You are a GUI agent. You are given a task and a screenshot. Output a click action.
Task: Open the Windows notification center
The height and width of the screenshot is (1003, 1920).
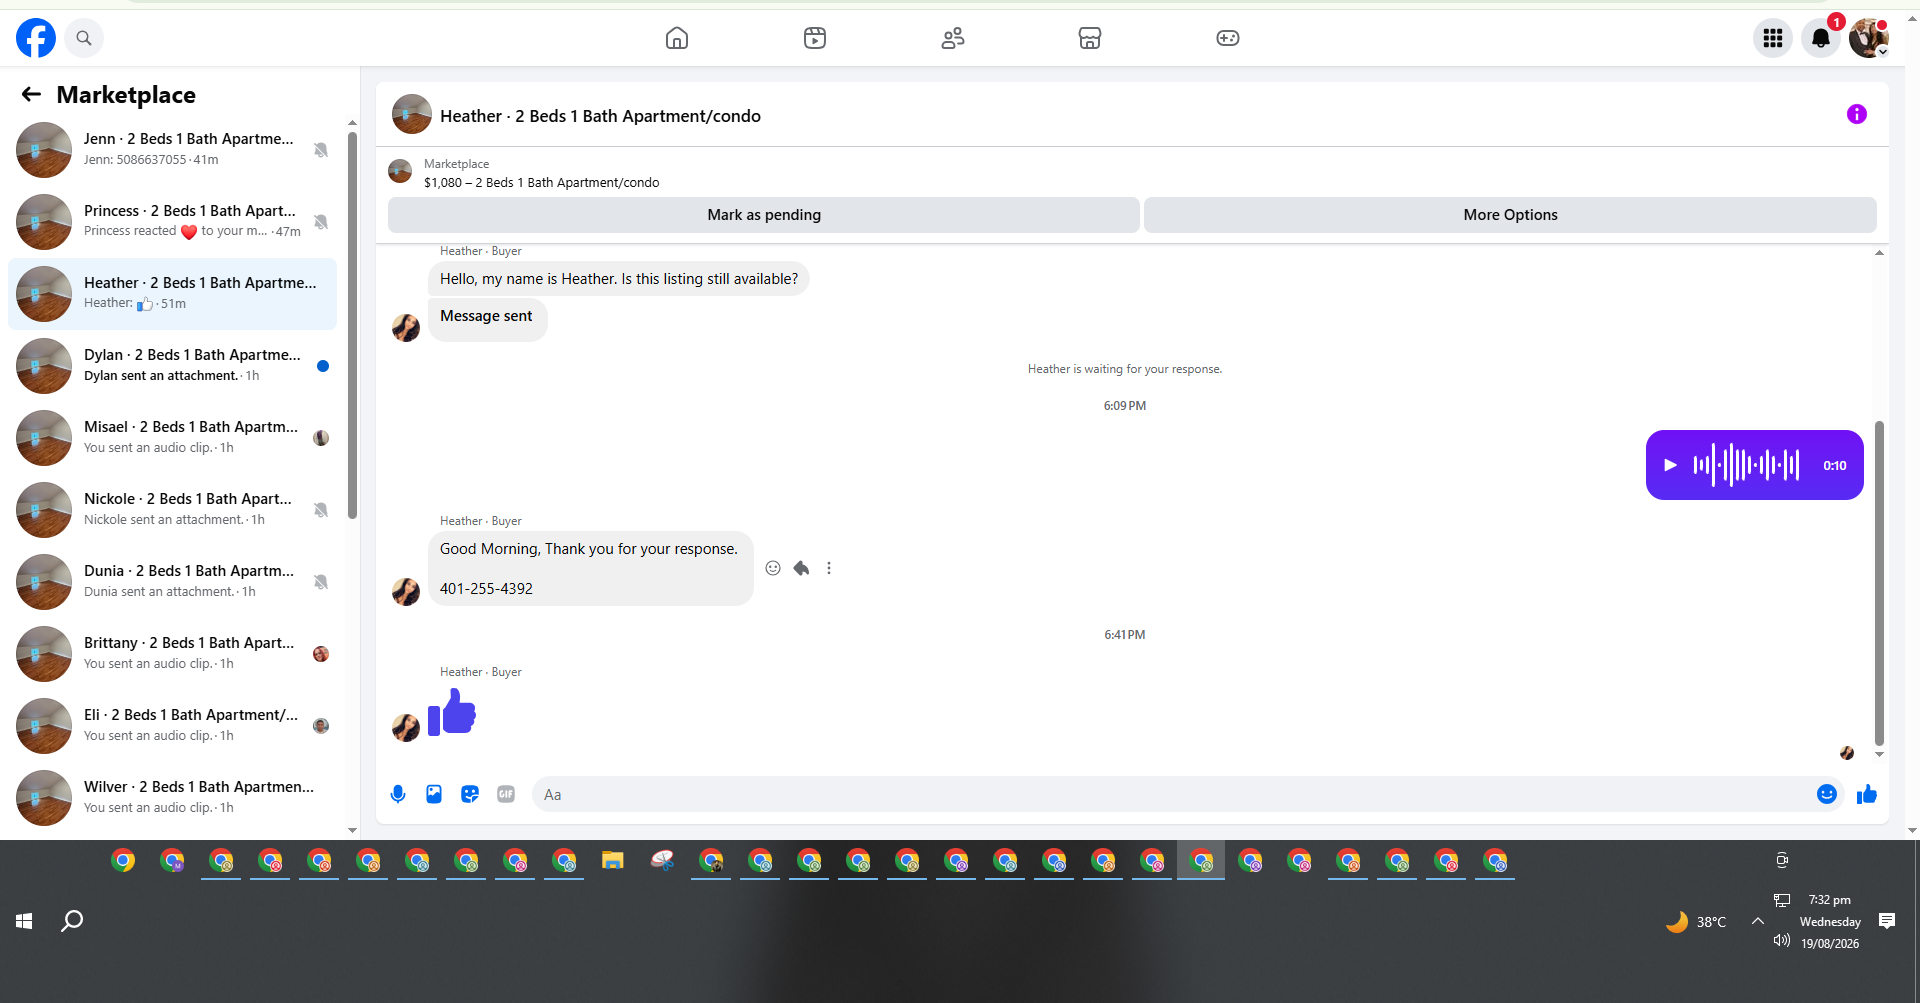pyautogui.click(x=1887, y=921)
